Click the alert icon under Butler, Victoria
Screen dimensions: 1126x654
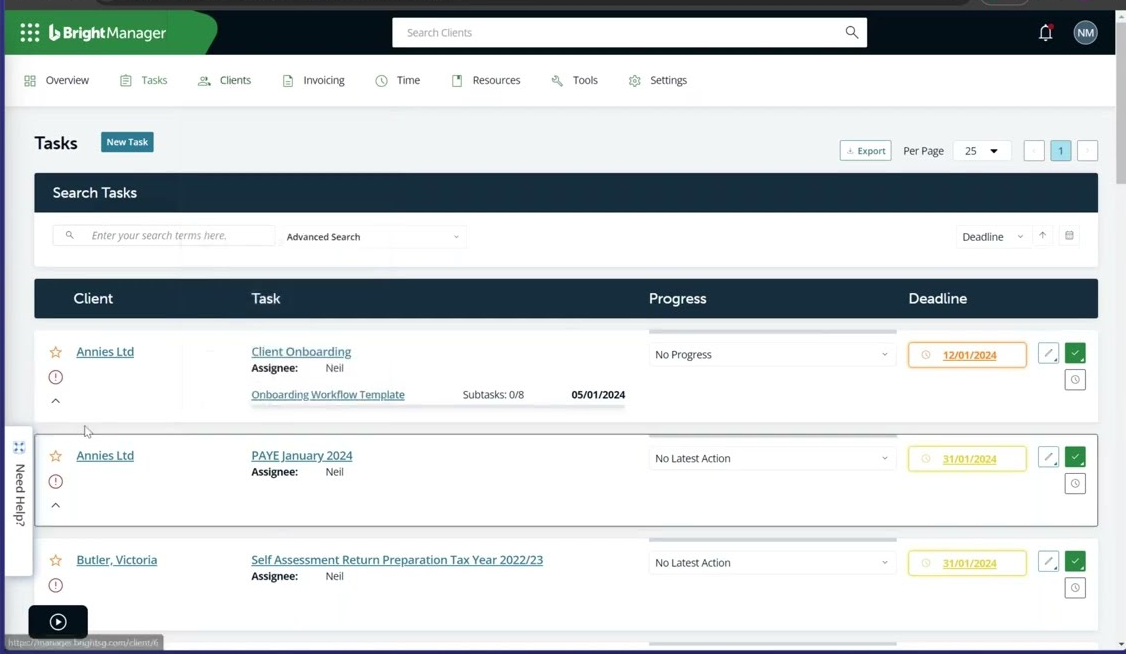[56, 586]
